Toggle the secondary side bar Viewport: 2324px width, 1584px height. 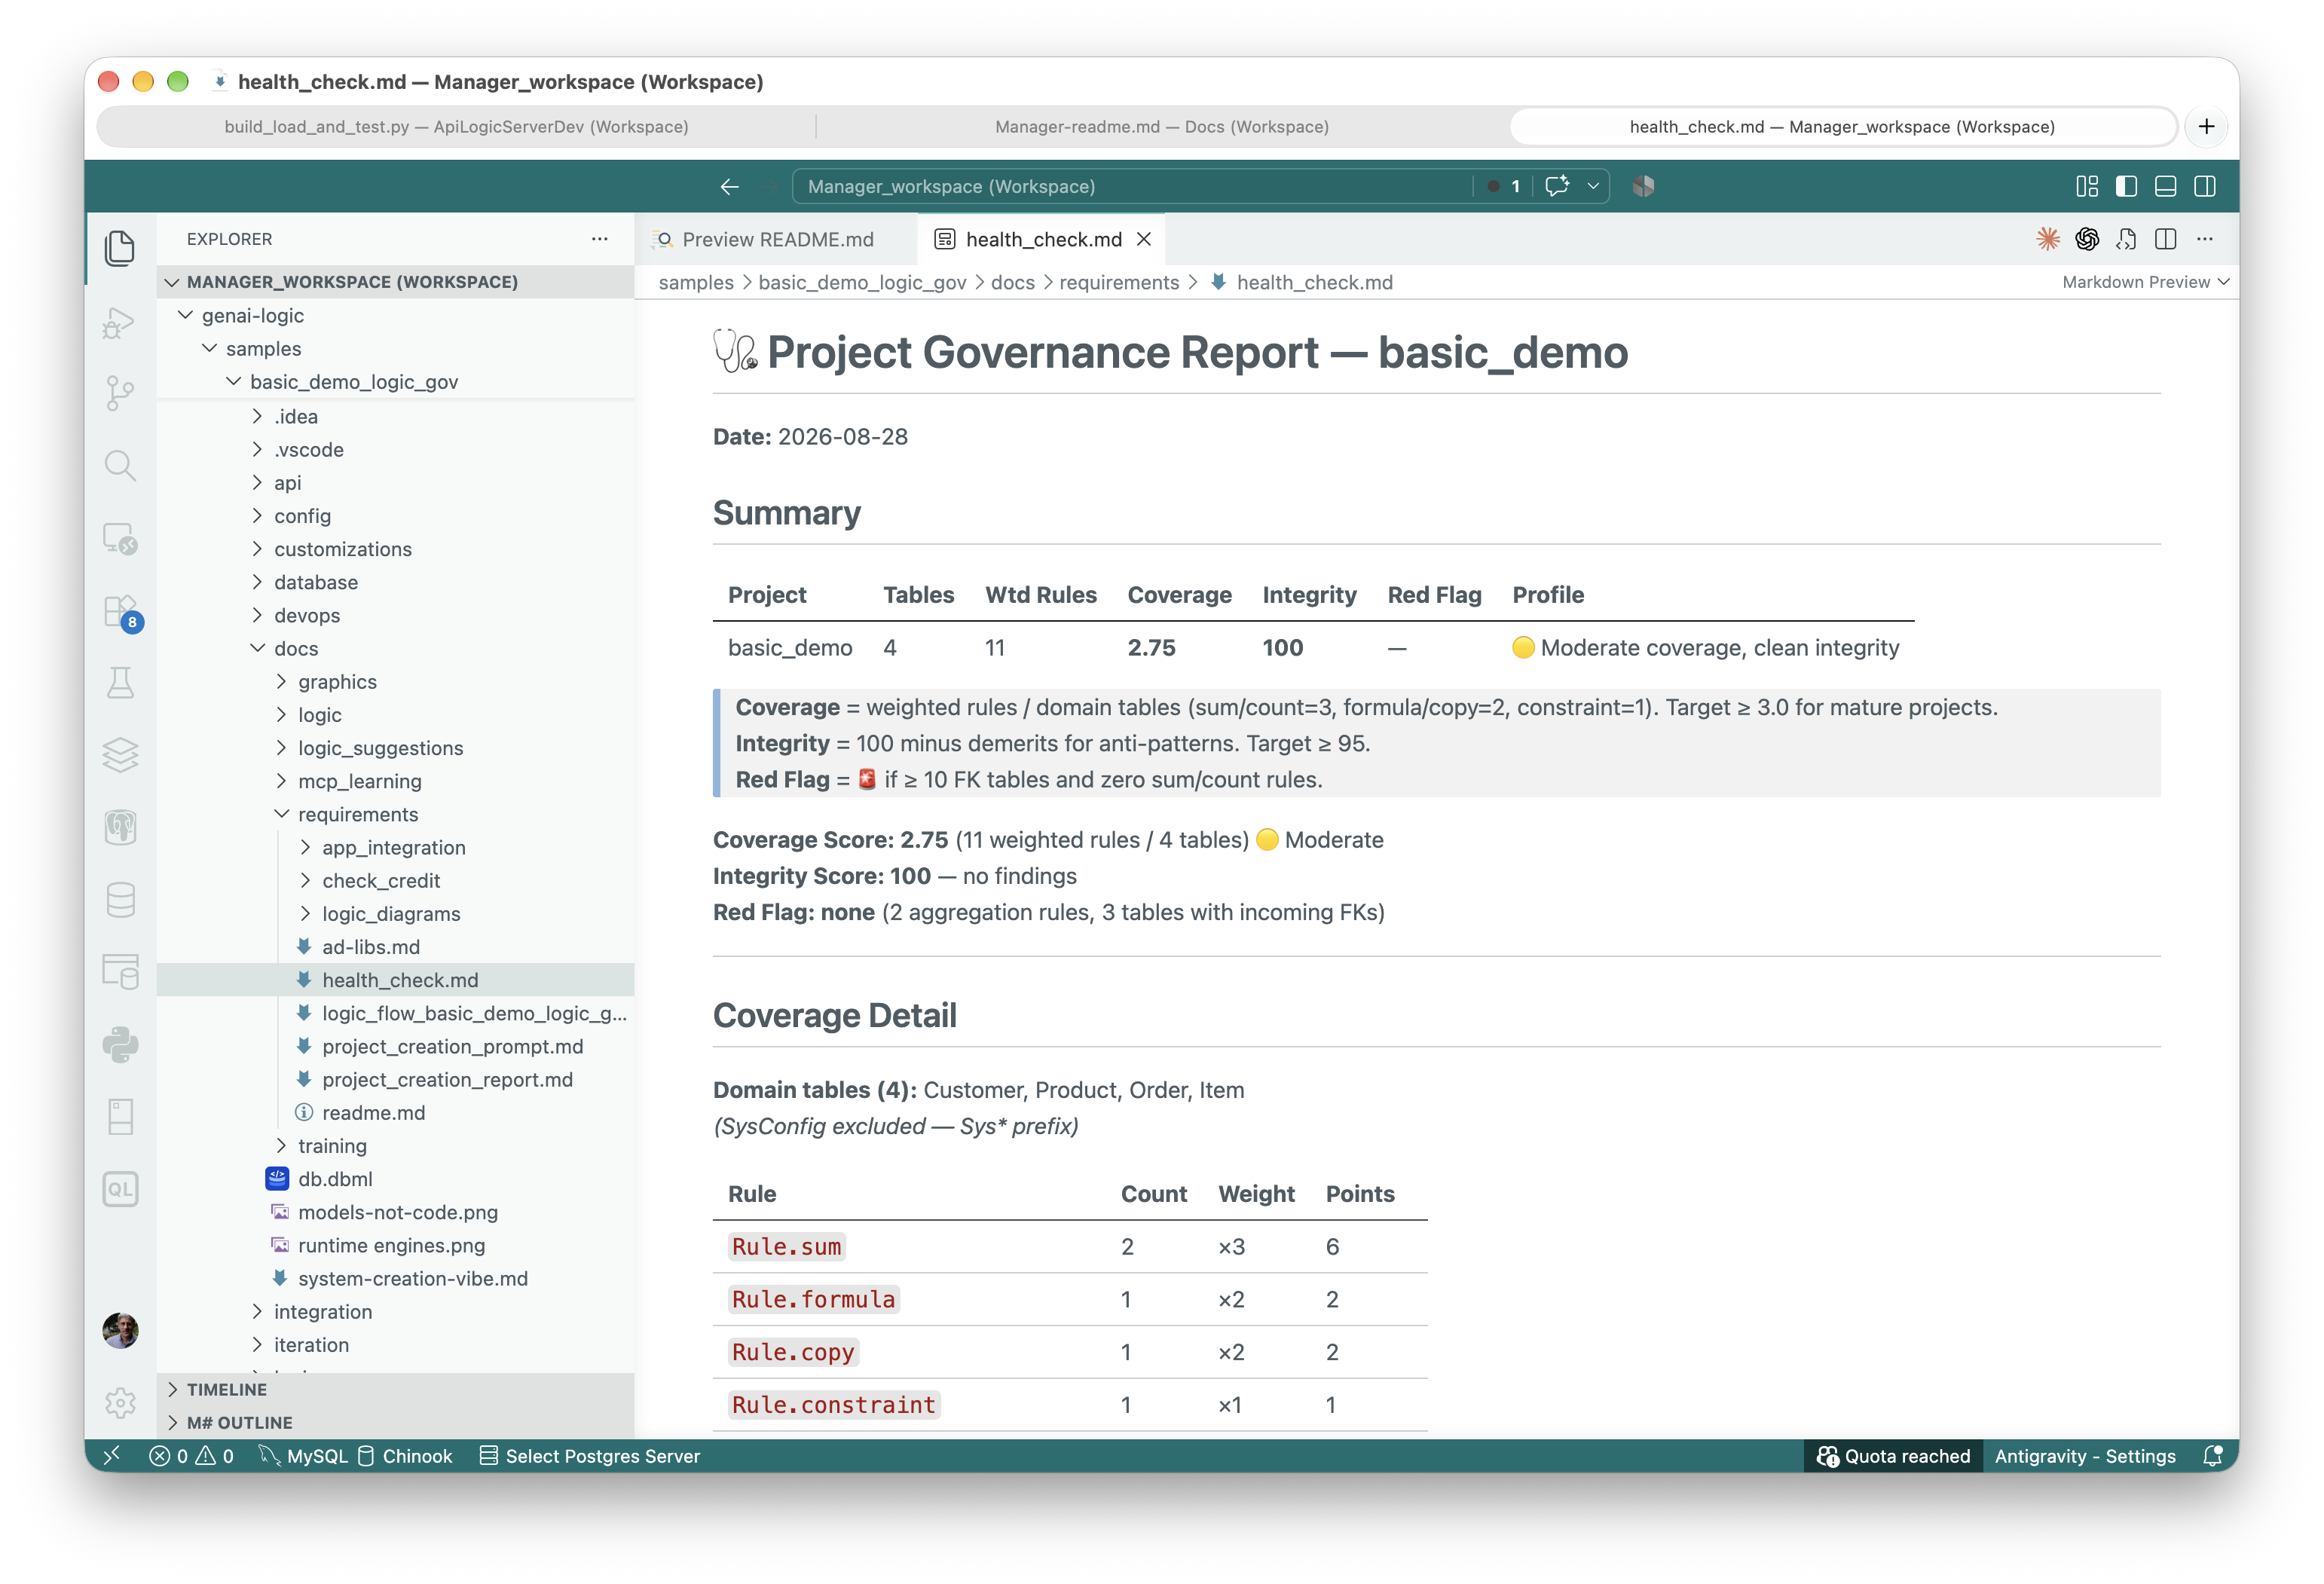[2205, 187]
